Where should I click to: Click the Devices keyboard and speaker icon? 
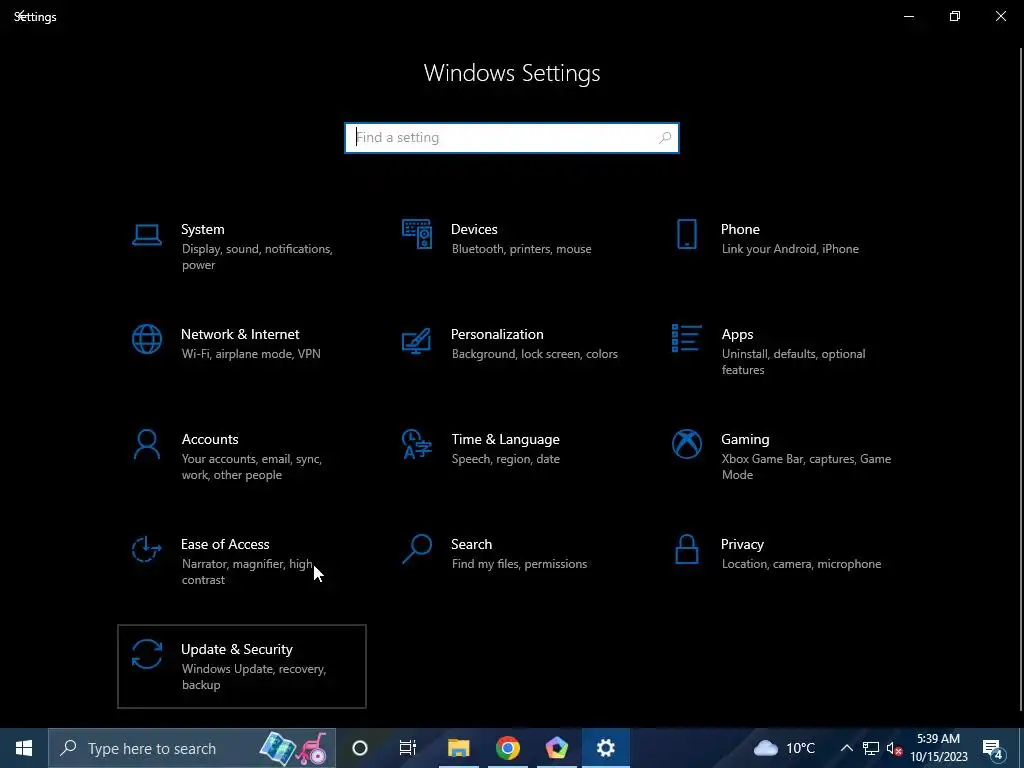click(417, 234)
